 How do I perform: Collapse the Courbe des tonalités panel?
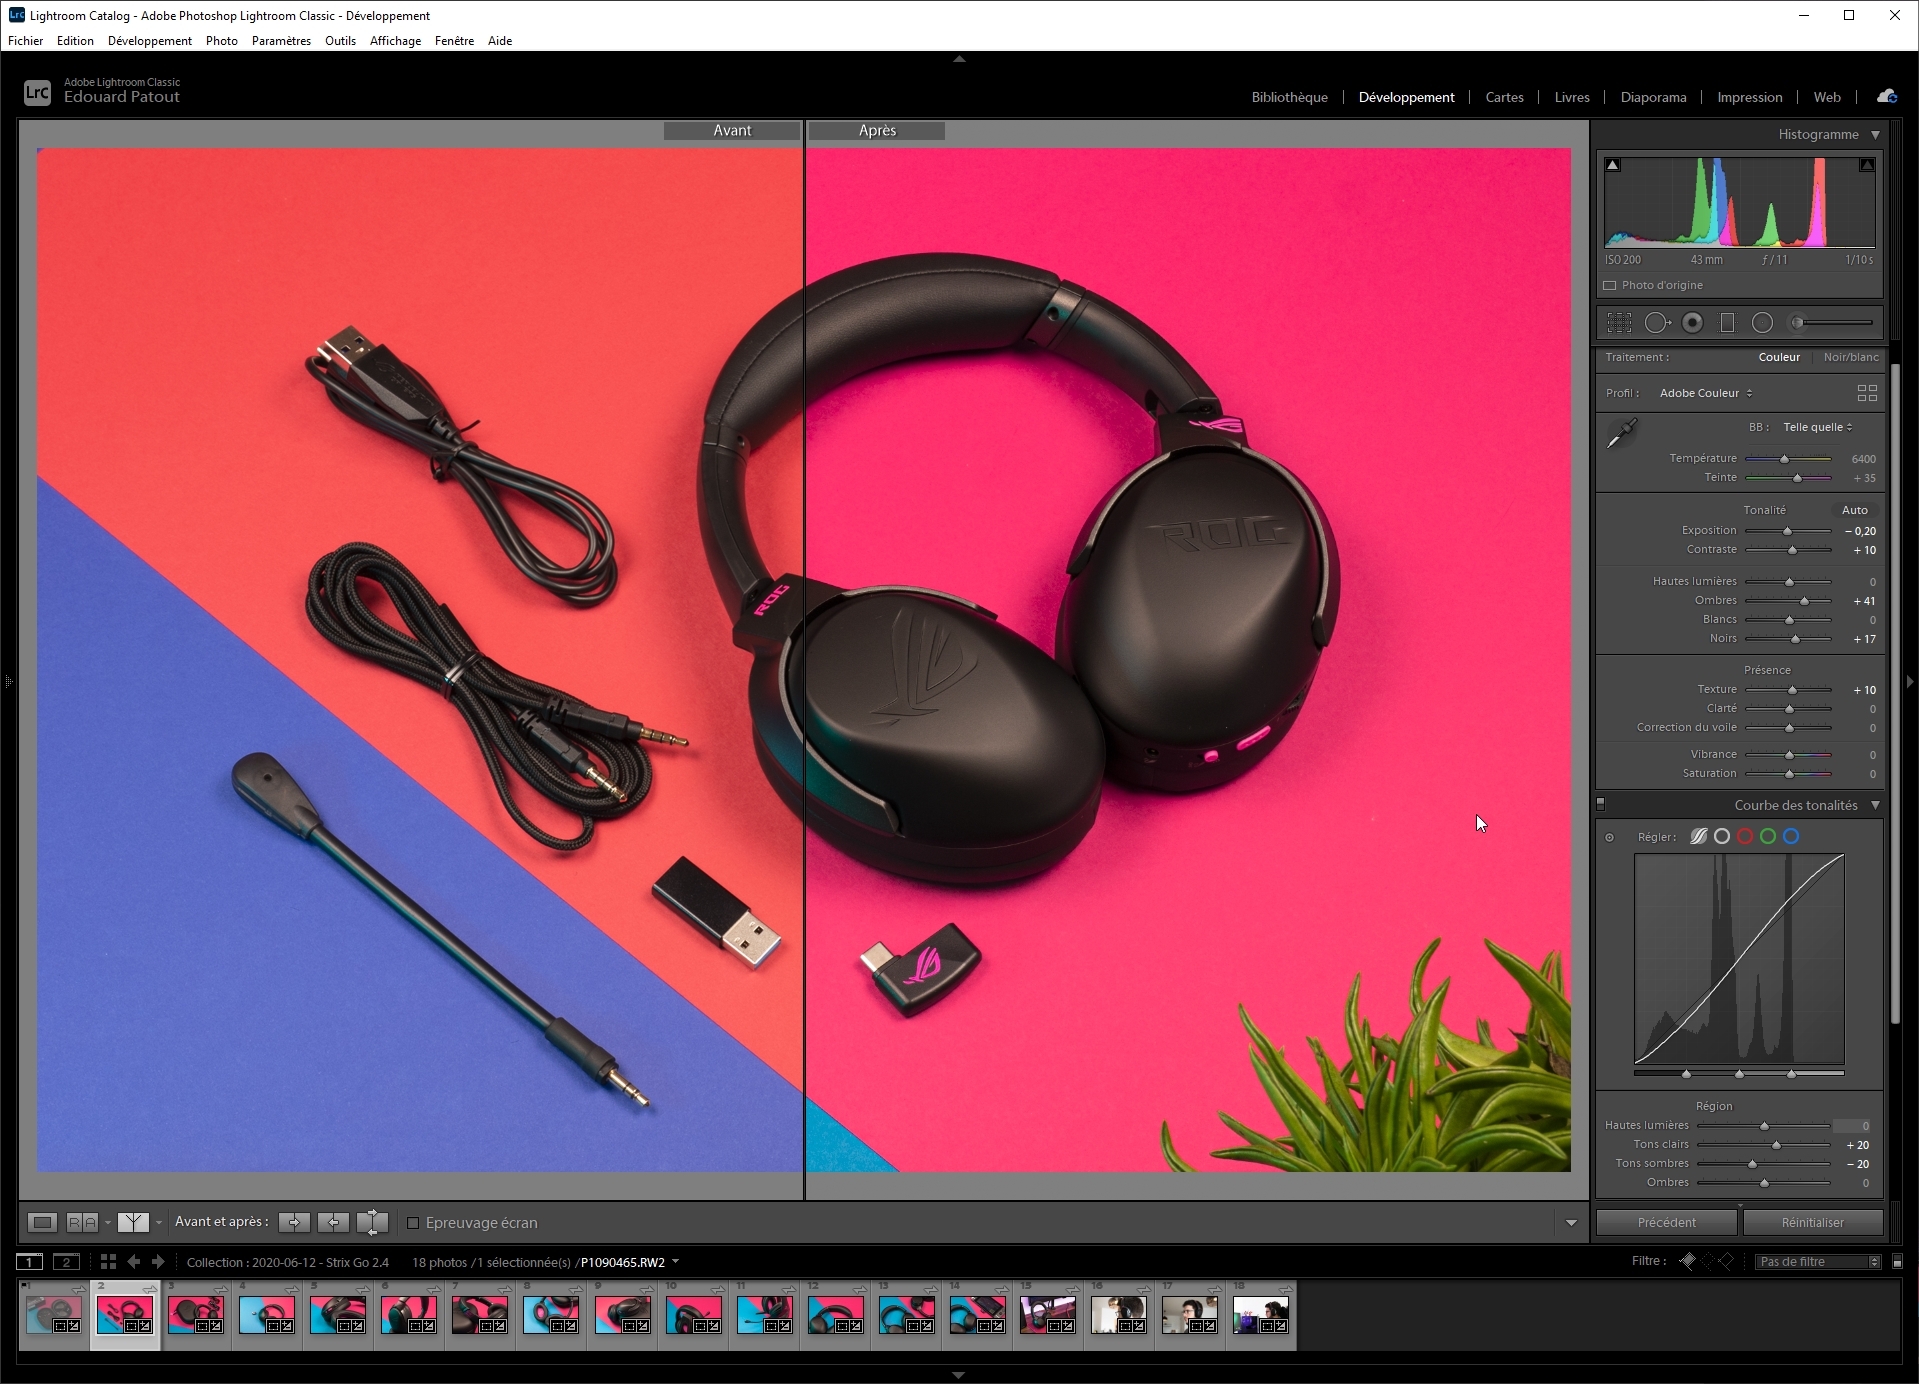click(x=1875, y=805)
